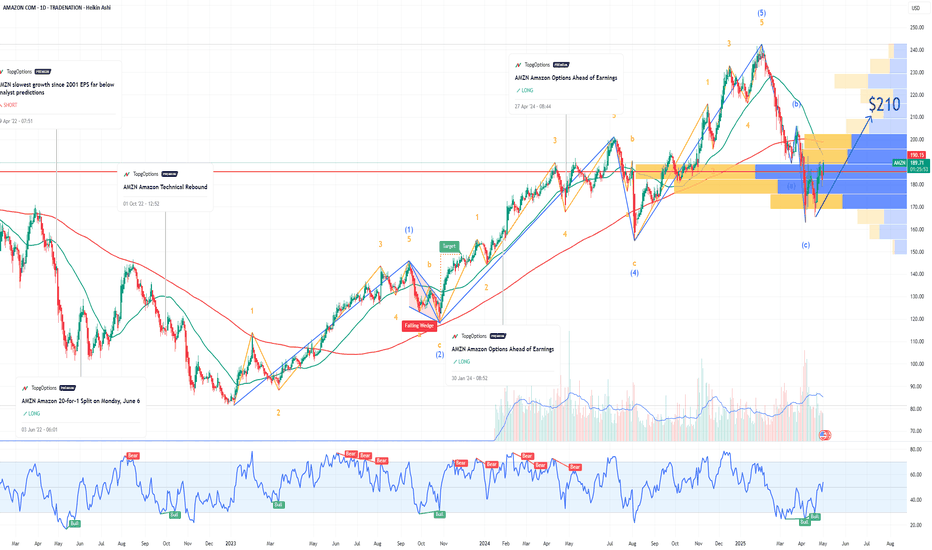Screen dimensions: 932x550
Task: Select the blue (5) wave label at top
Action: [x=761, y=13]
